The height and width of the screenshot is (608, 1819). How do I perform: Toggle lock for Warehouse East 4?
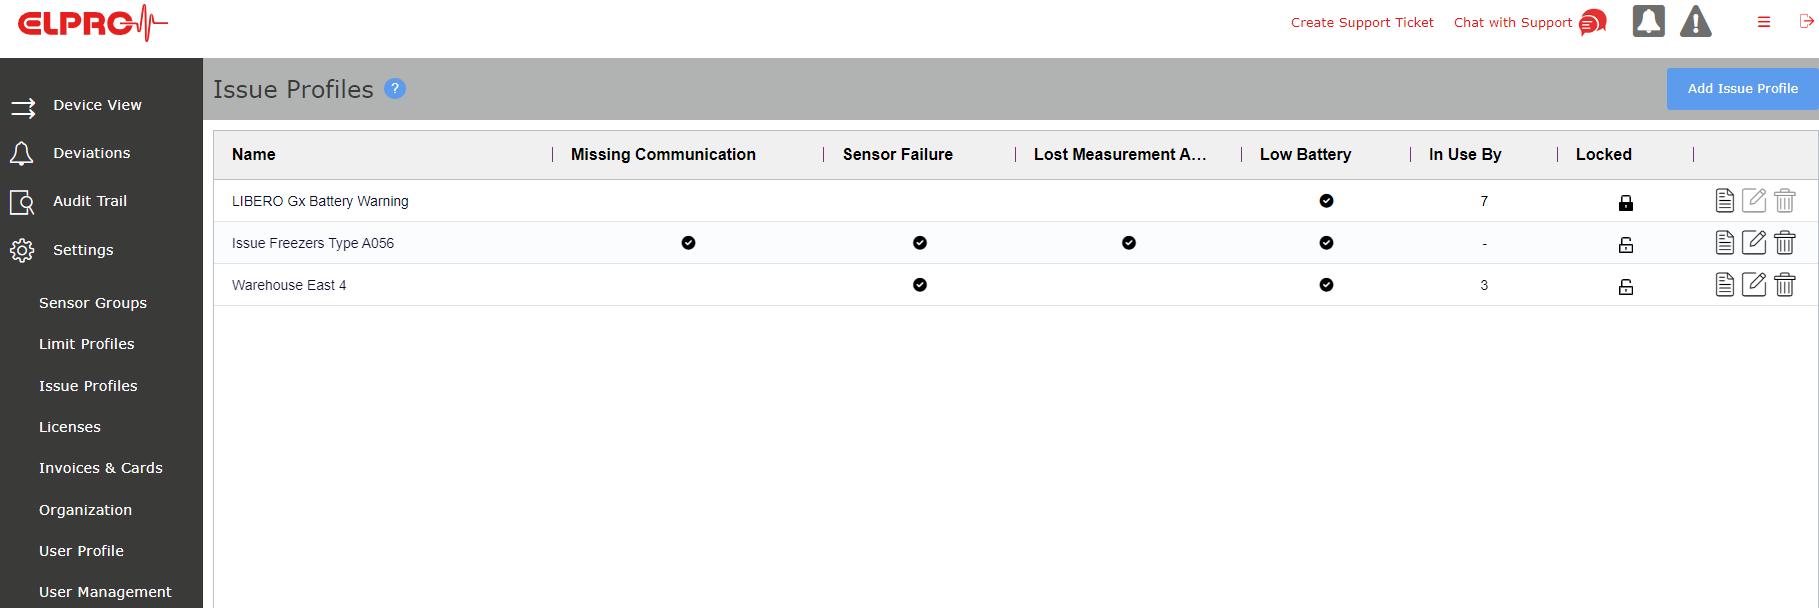click(1626, 286)
